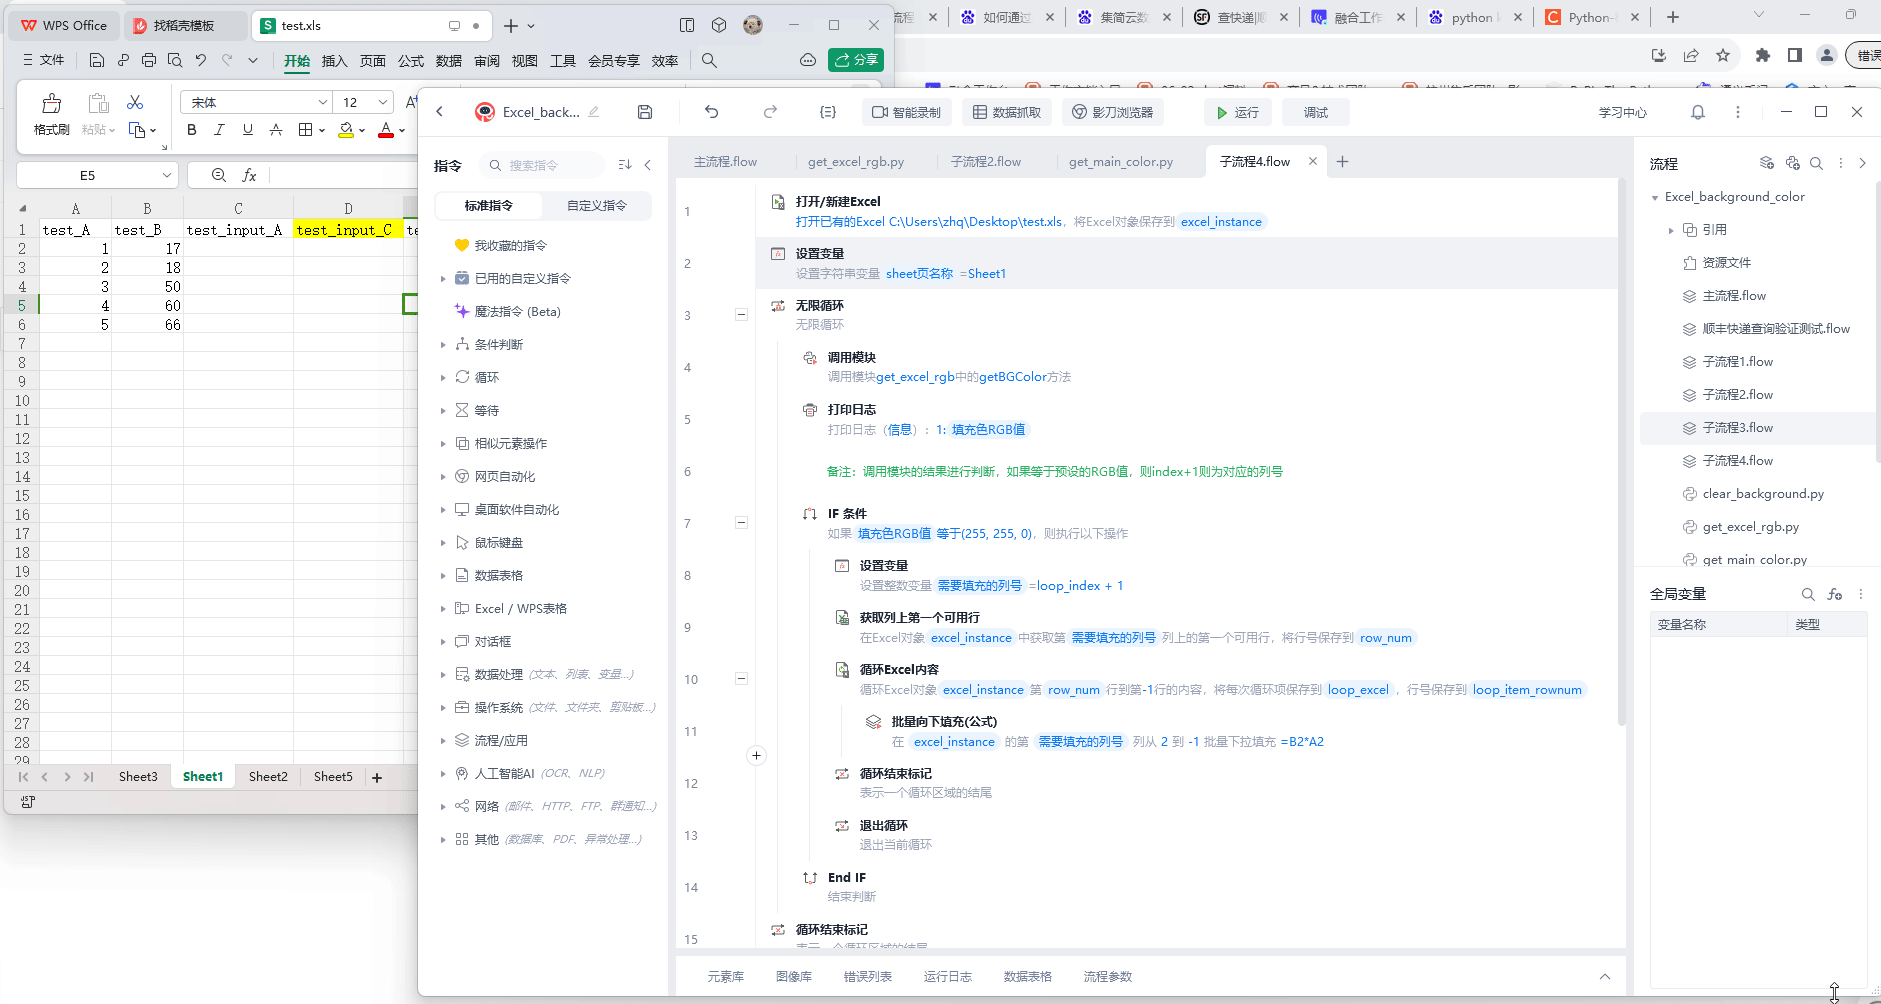The height and width of the screenshot is (1004, 1881).
Task: Cut the selection with the scissors icon
Action: click(x=135, y=102)
